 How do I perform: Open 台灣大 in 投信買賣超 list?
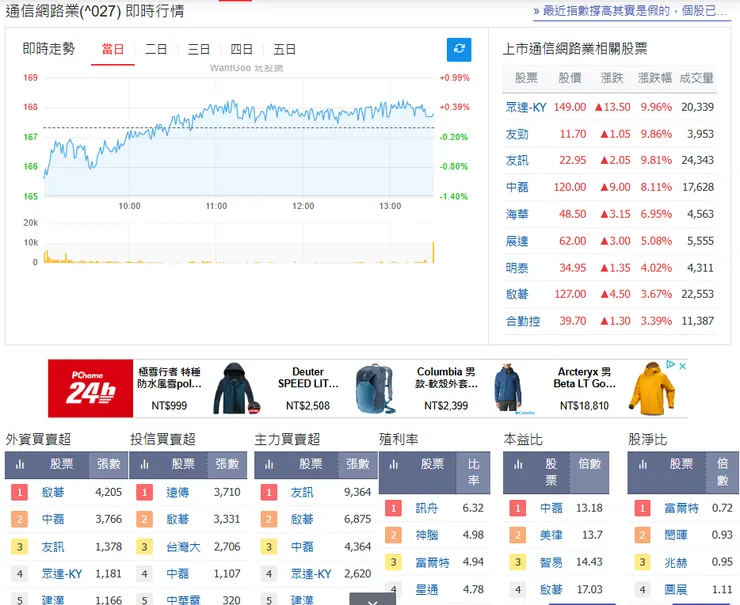pyautogui.click(x=183, y=547)
